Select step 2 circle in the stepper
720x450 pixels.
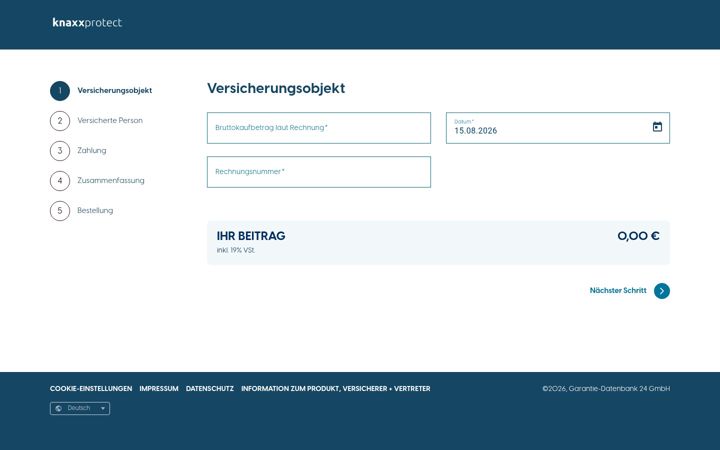tap(60, 121)
